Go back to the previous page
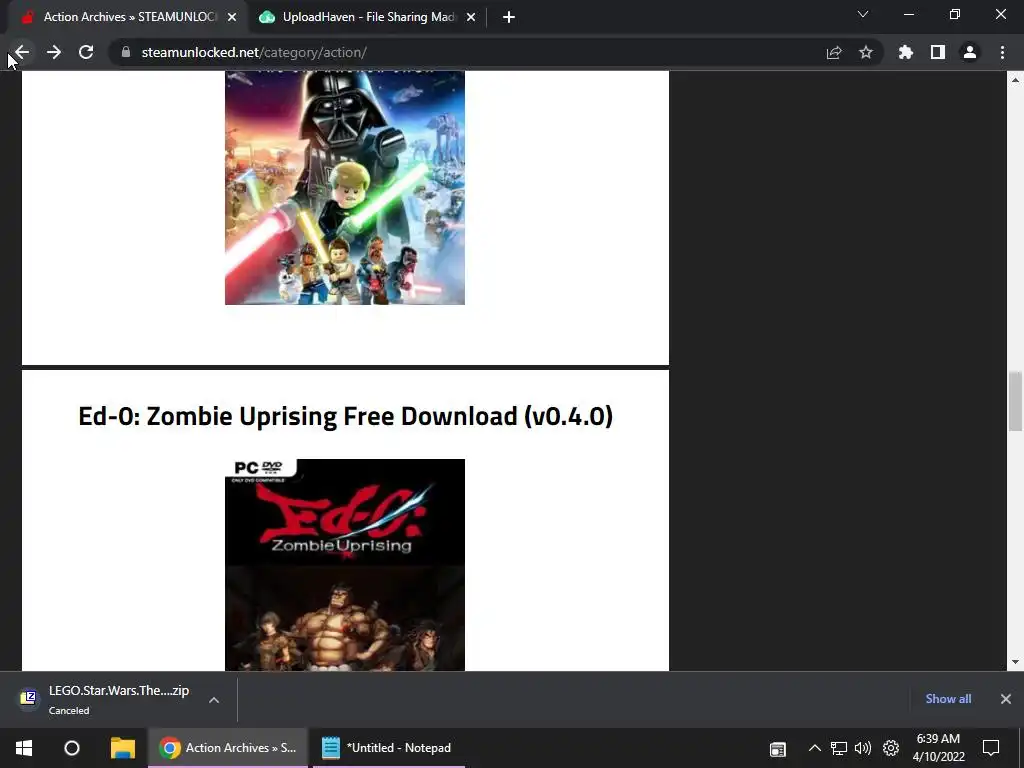Screen dimensions: 1024x768 pyautogui.click(x=22, y=52)
